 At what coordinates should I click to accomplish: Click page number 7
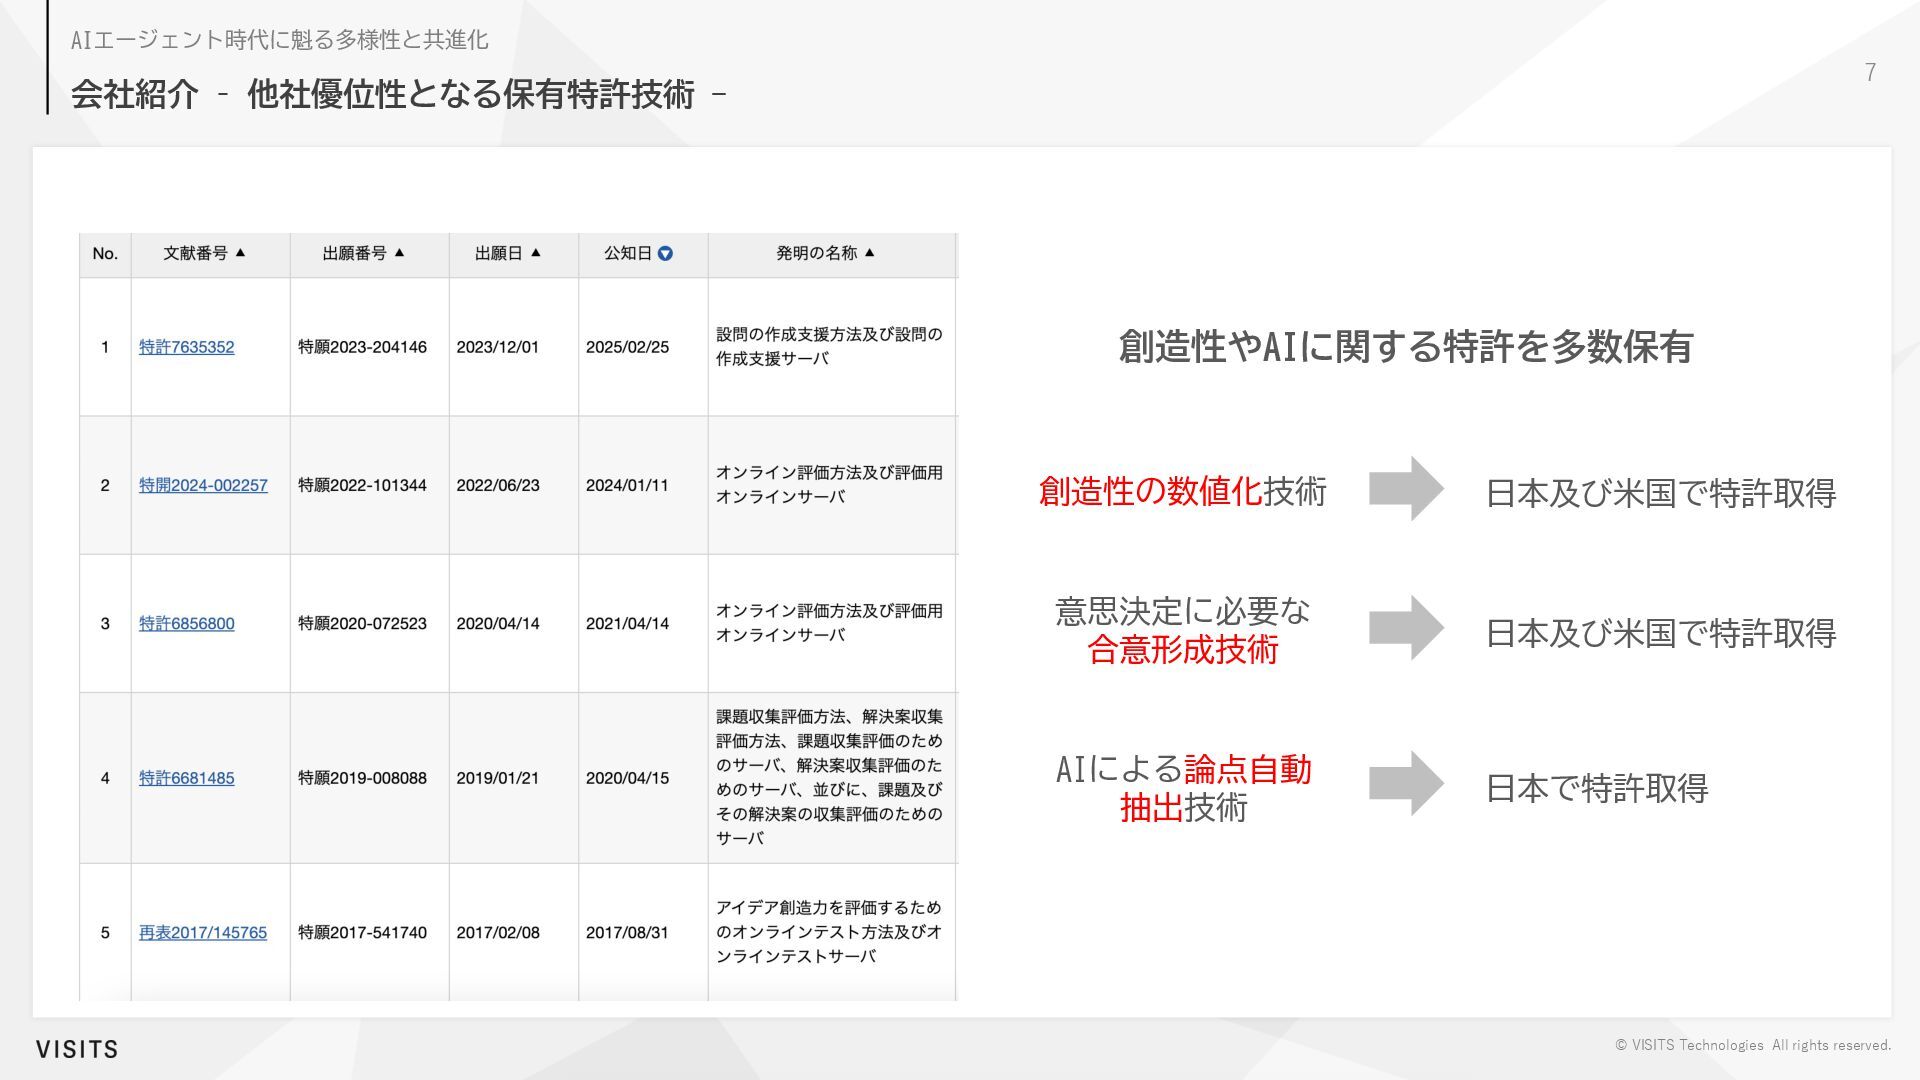pyautogui.click(x=1870, y=72)
